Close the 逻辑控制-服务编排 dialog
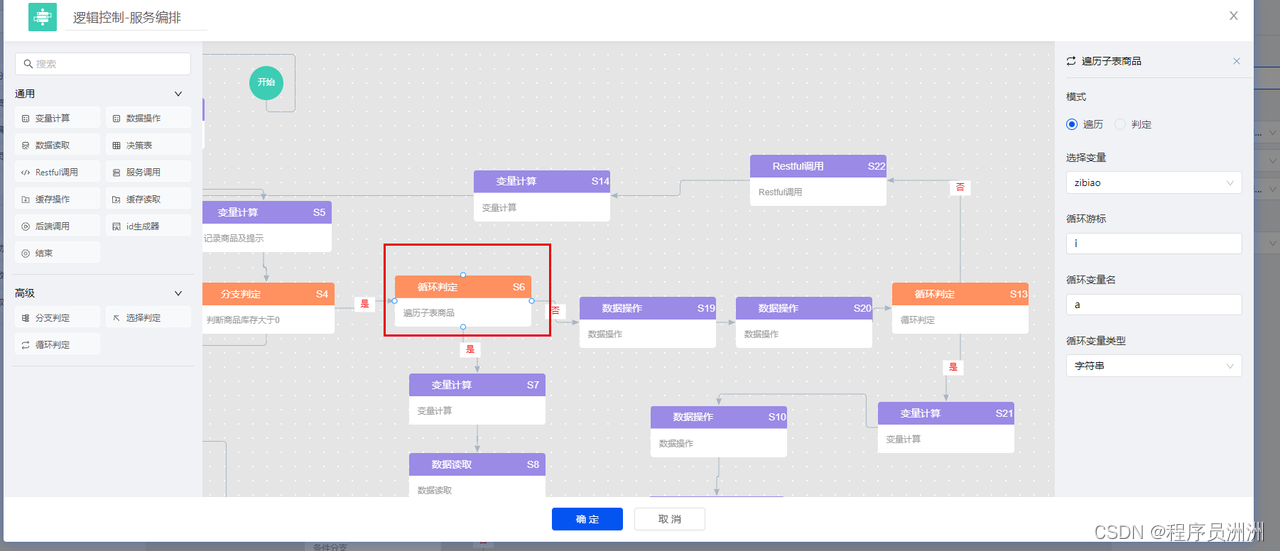 (x=1234, y=15)
